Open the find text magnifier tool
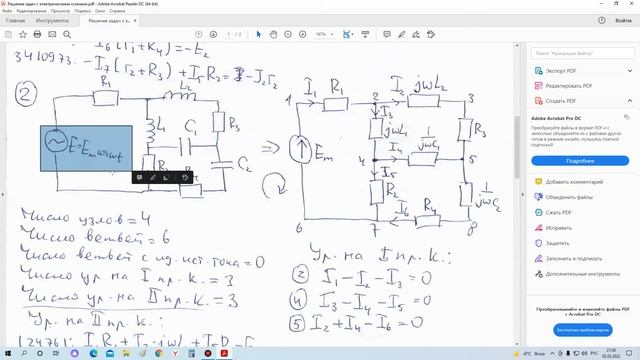The height and width of the screenshot is (360, 640). (x=67, y=35)
